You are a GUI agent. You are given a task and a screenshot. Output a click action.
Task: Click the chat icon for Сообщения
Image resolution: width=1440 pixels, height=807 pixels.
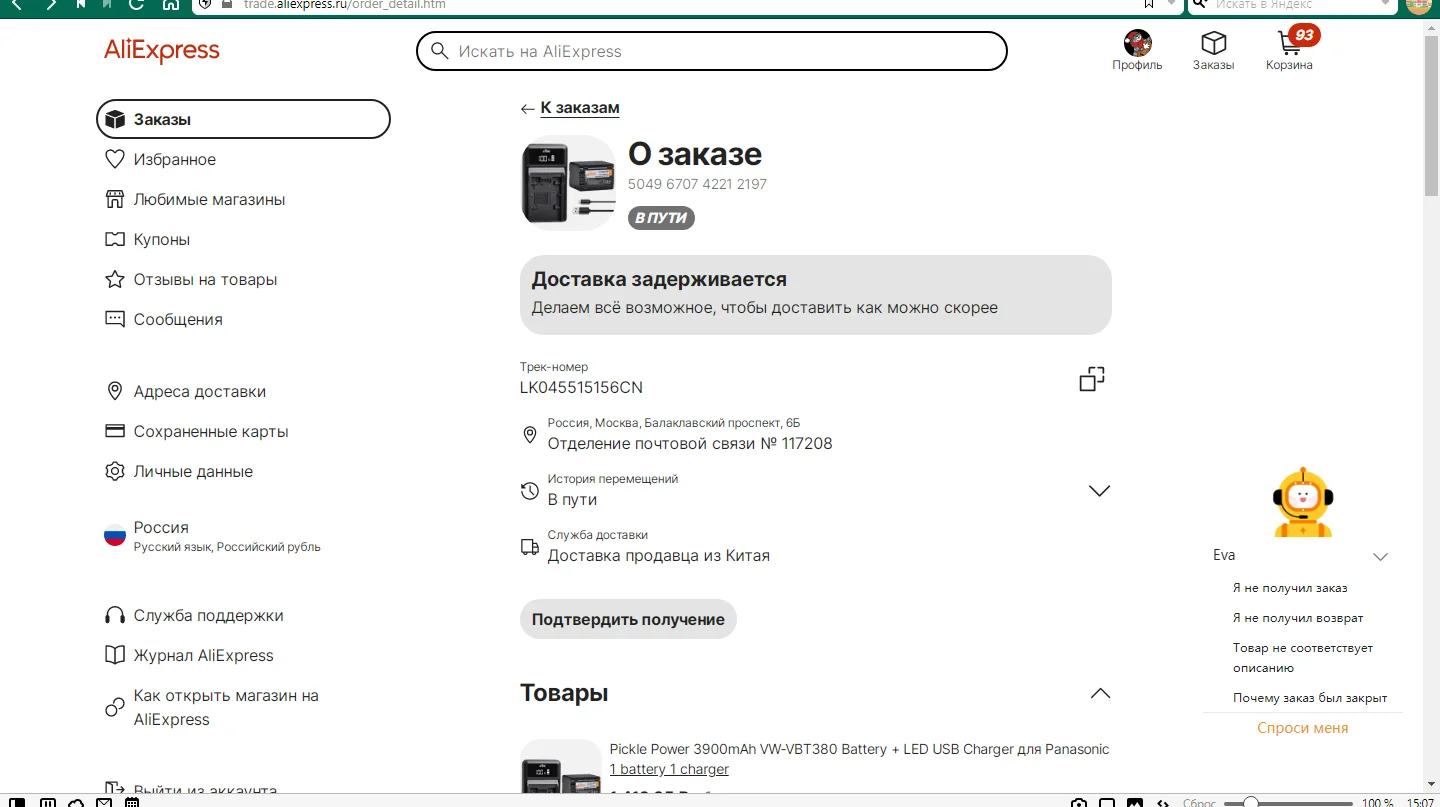click(x=115, y=319)
